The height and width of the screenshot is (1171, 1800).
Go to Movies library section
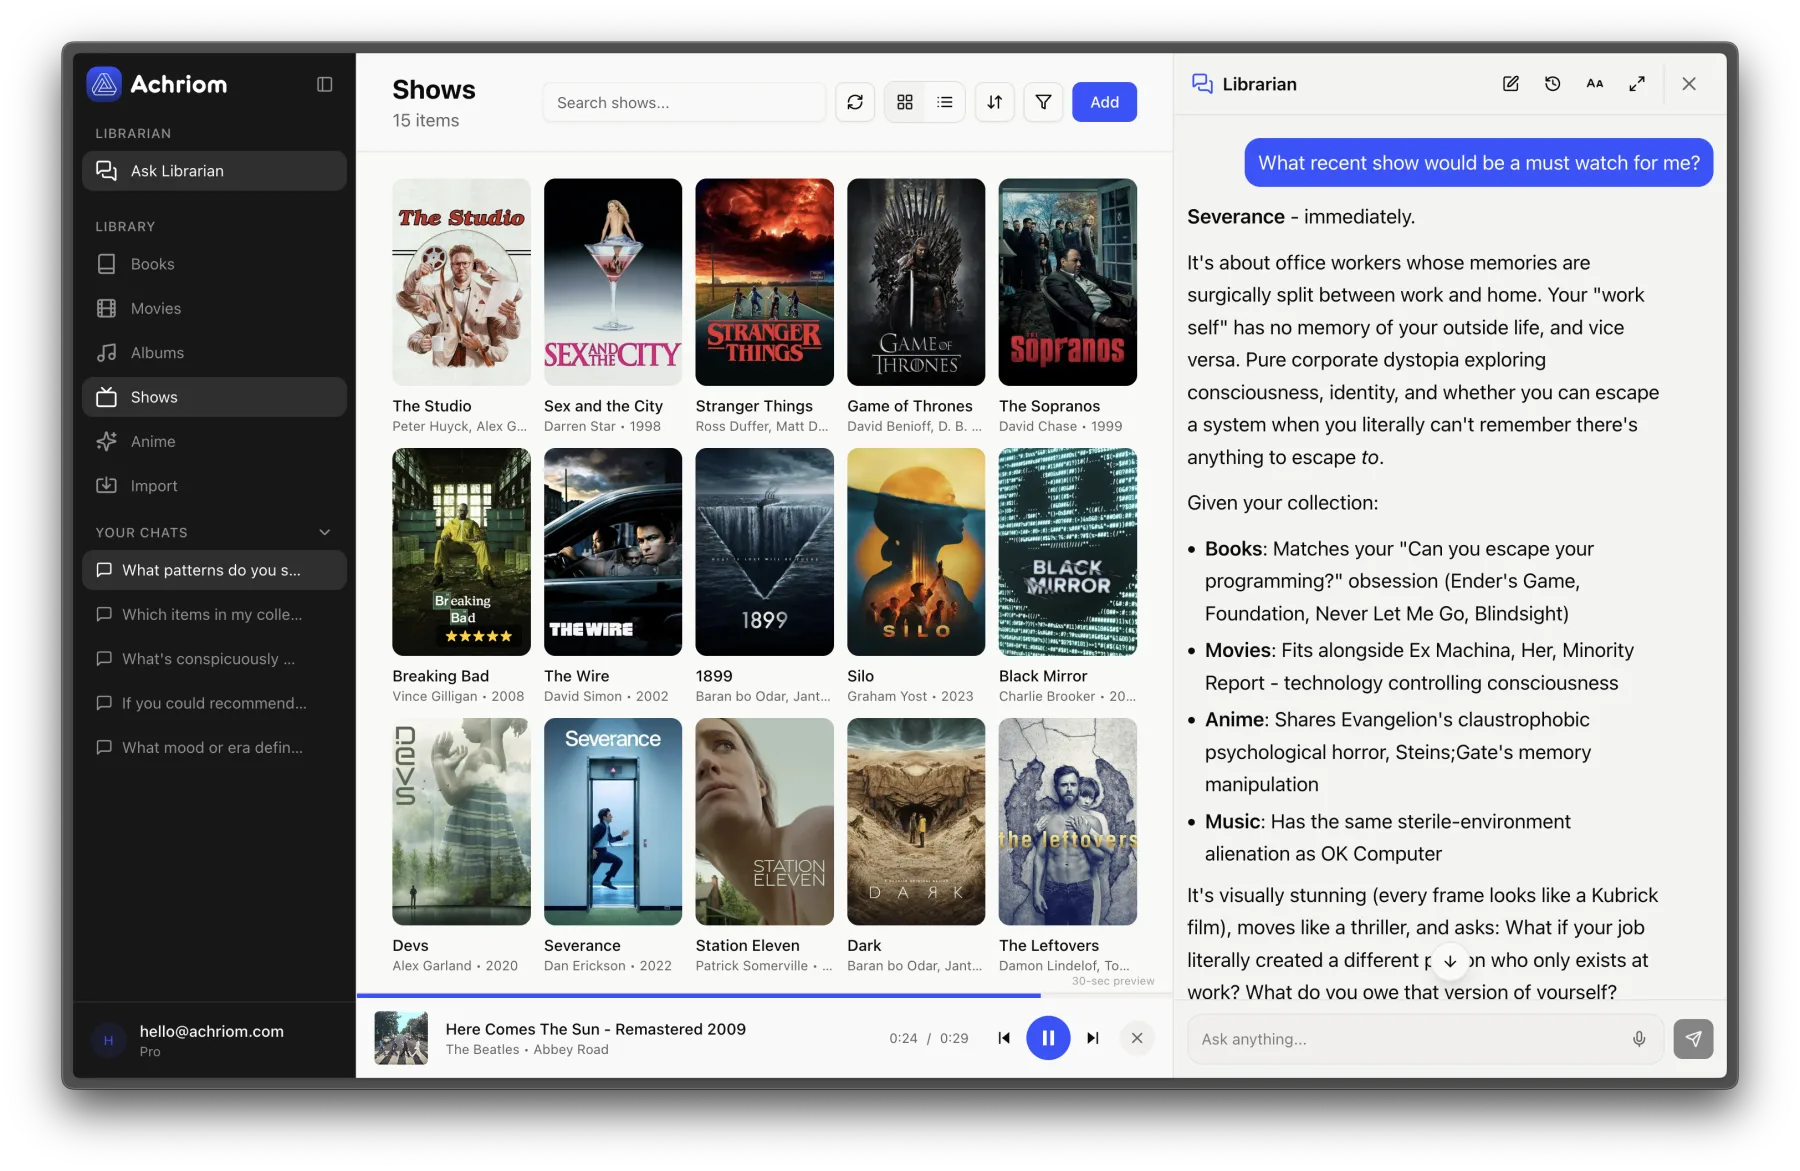pos(214,308)
